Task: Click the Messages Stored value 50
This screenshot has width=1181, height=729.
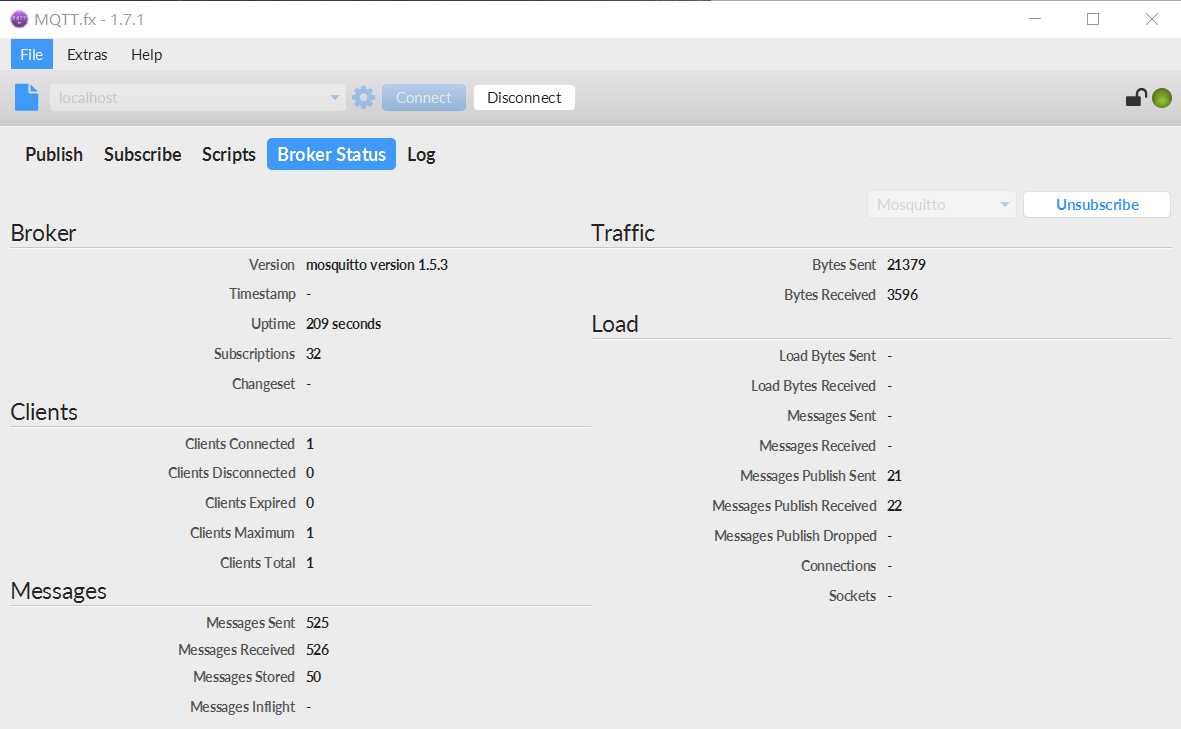Action: (x=313, y=677)
